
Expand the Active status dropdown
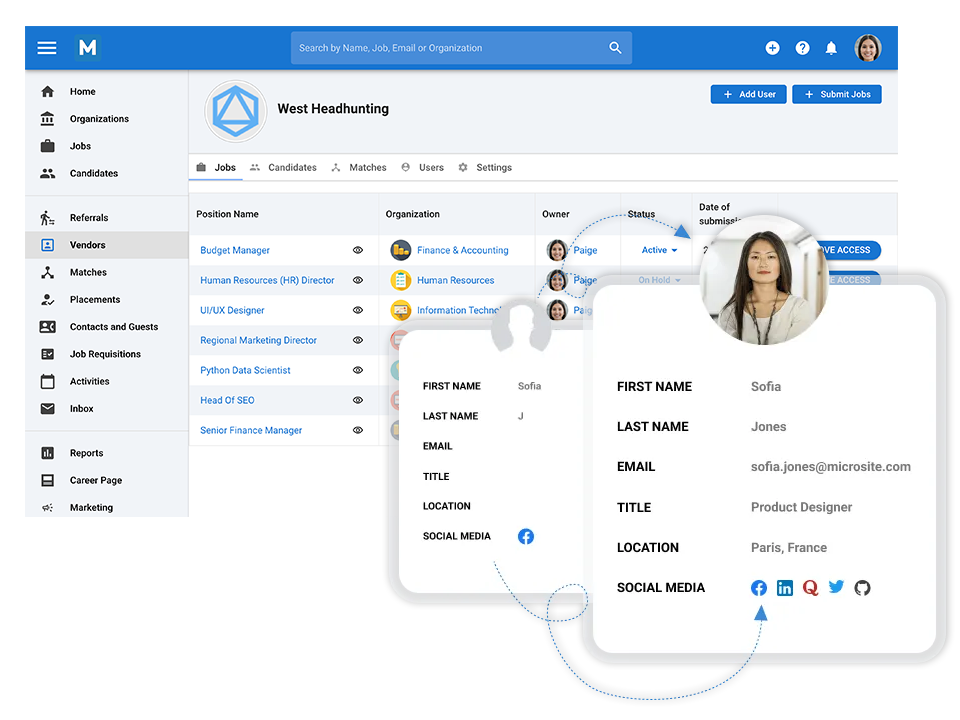pos(660,250)
